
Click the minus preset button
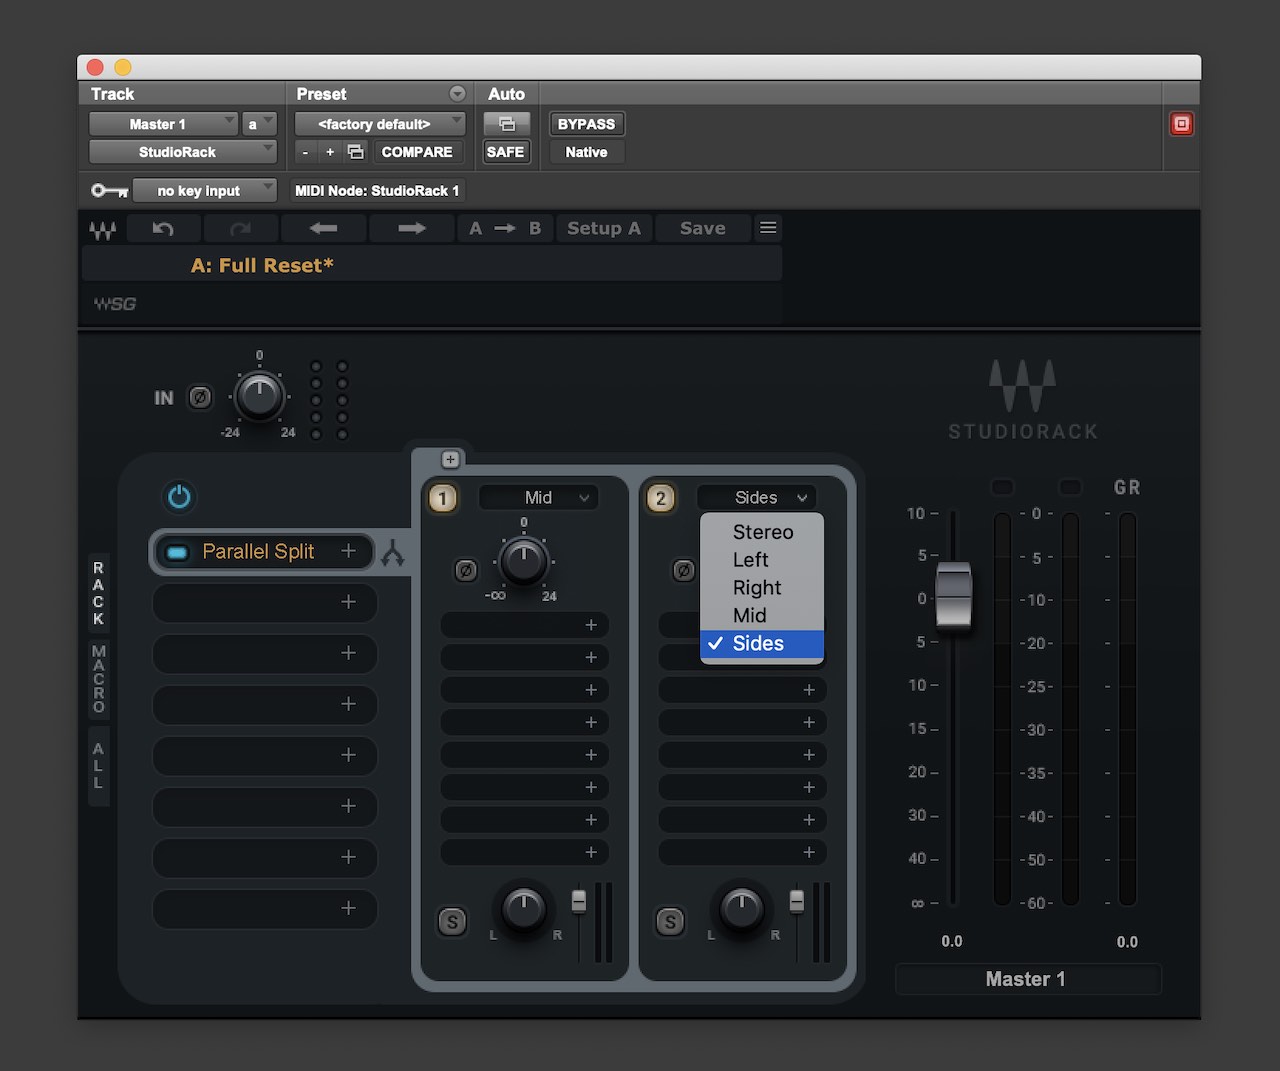[x=306, y=152]
